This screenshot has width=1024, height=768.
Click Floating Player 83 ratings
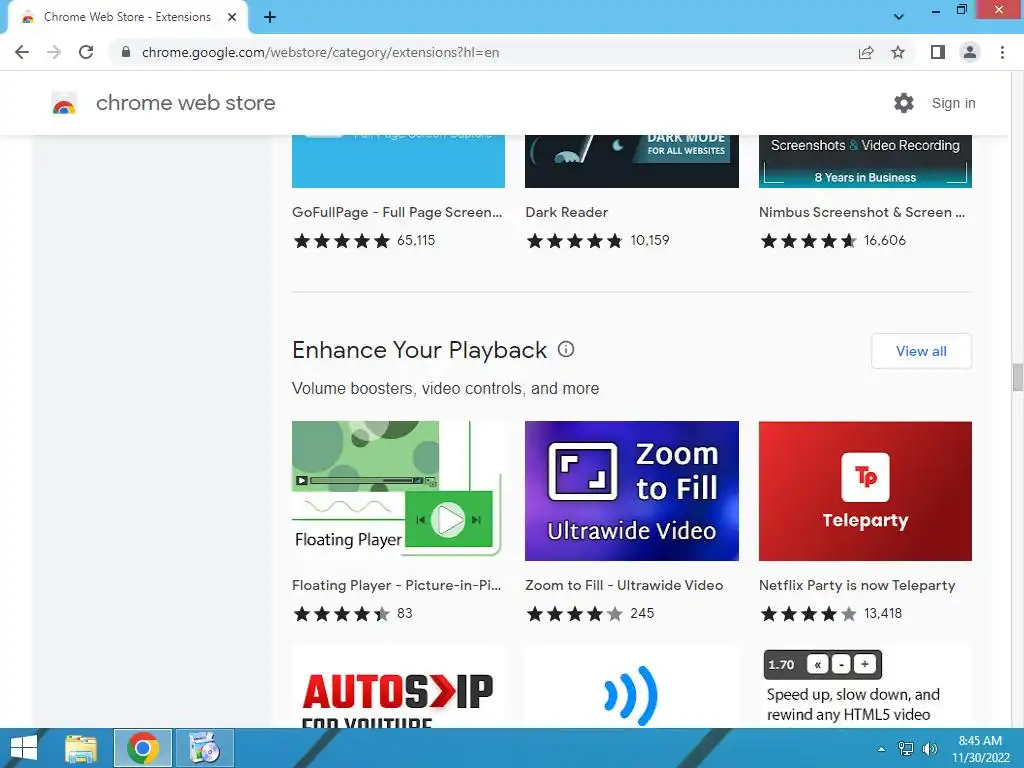tap(404, 613)
